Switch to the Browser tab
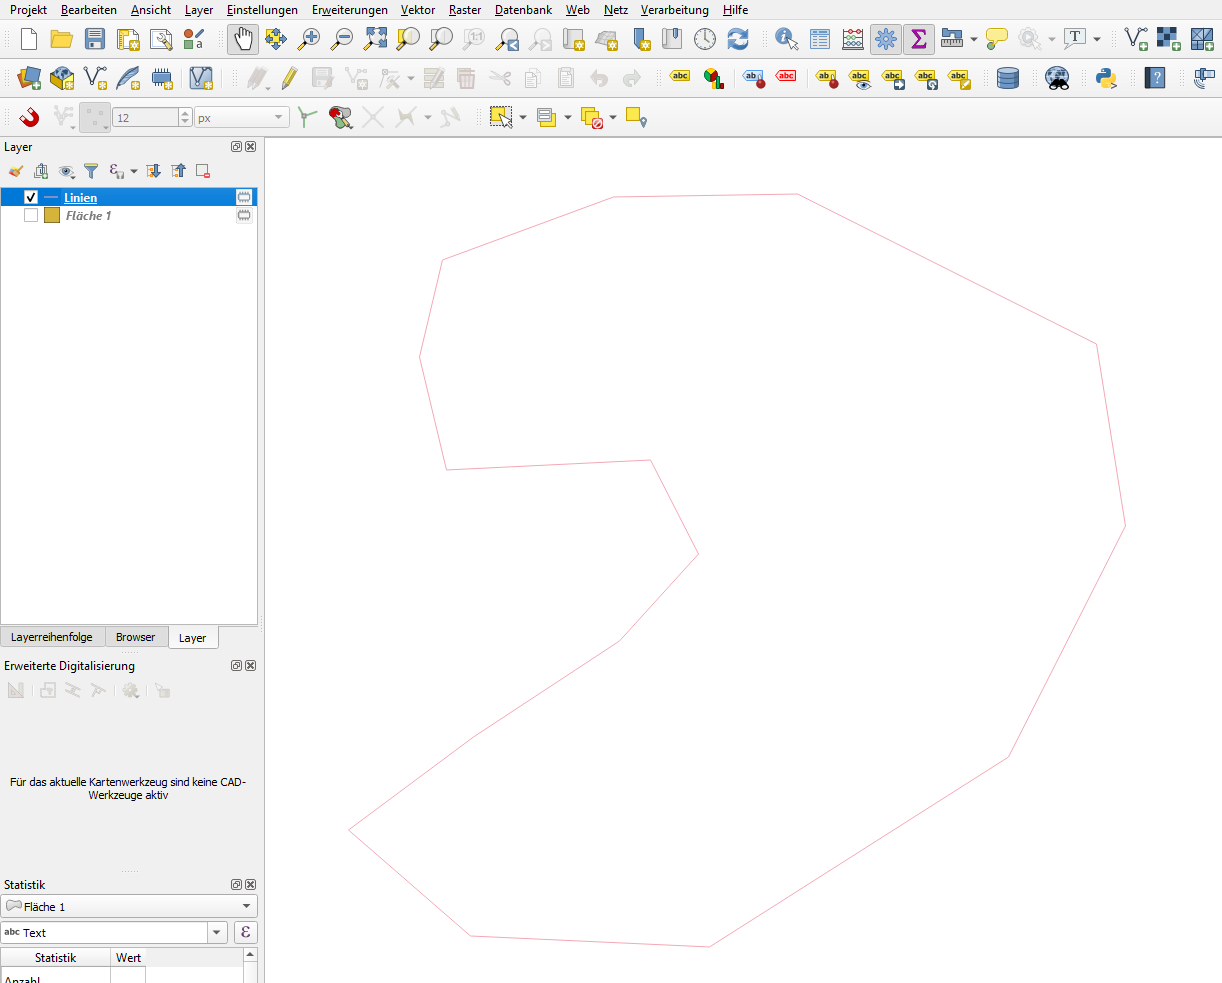This screenshot has width=1222, height=983. 135,637
